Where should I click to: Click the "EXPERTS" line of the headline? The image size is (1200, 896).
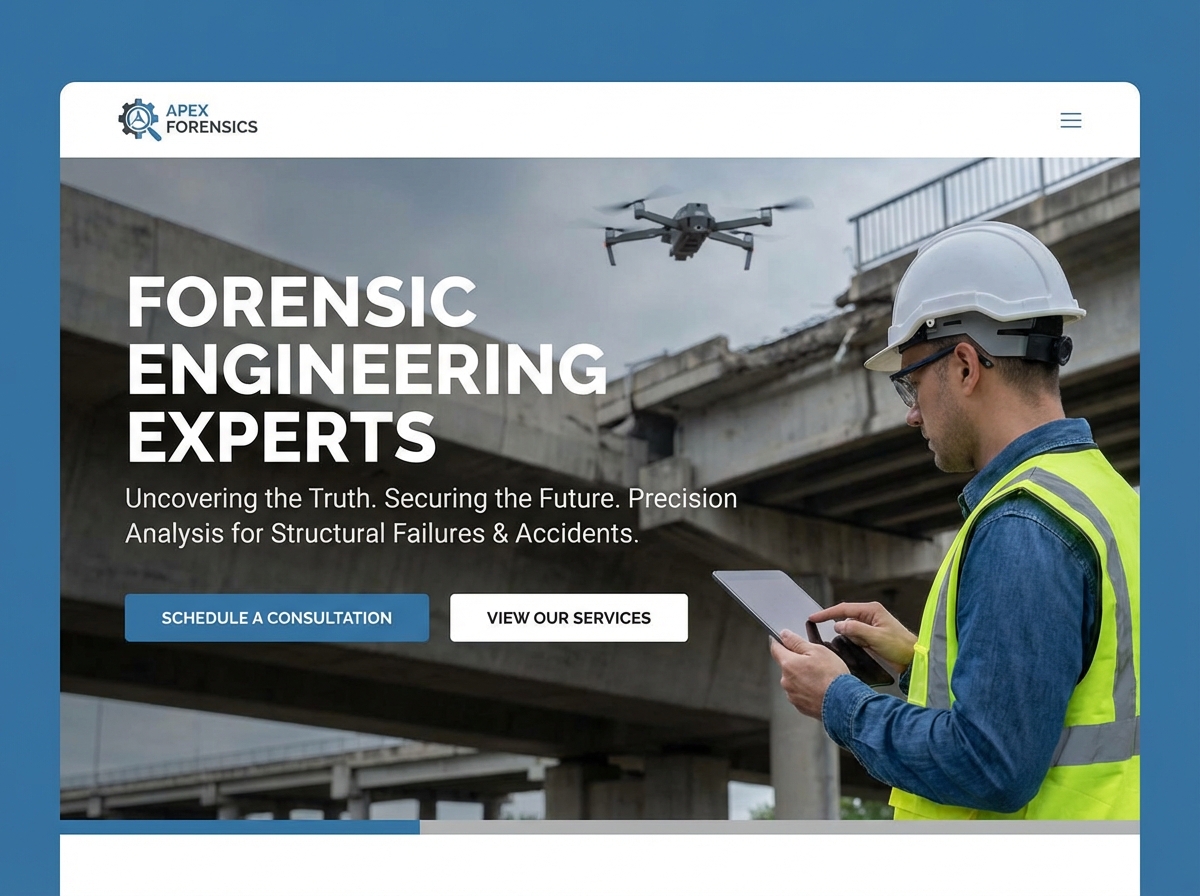280,437
